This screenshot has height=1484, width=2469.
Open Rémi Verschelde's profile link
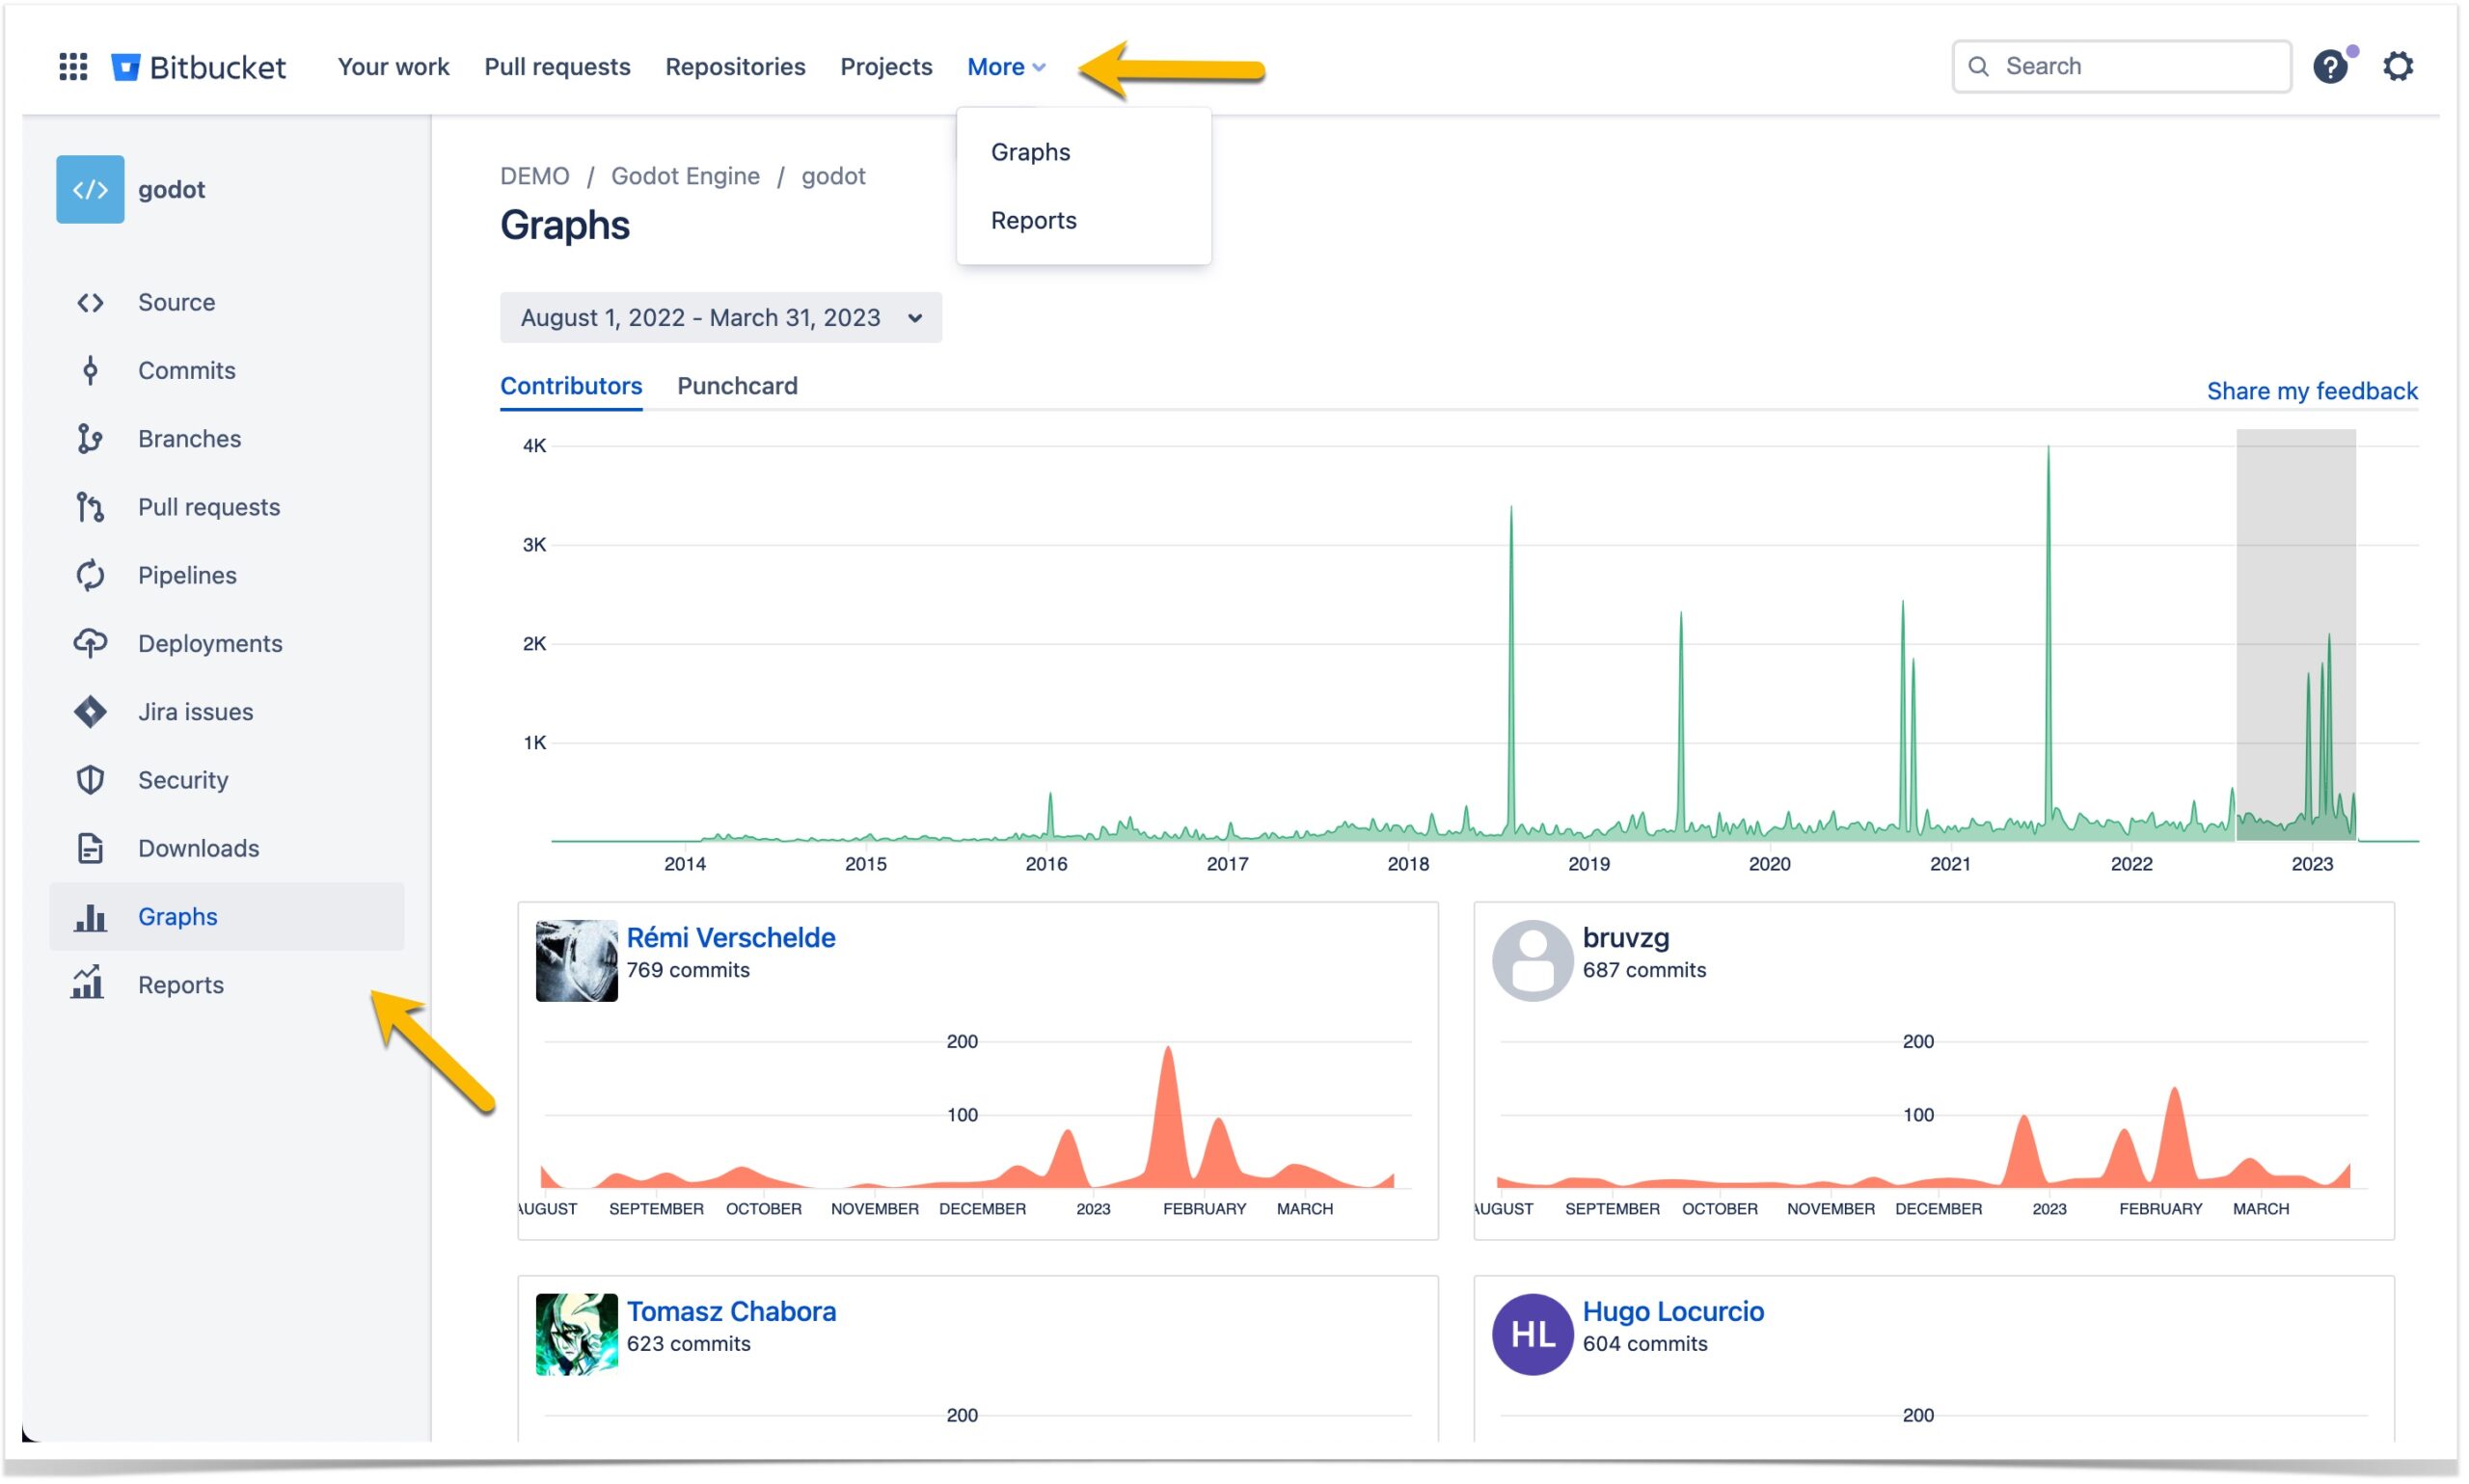click(731, 937)
